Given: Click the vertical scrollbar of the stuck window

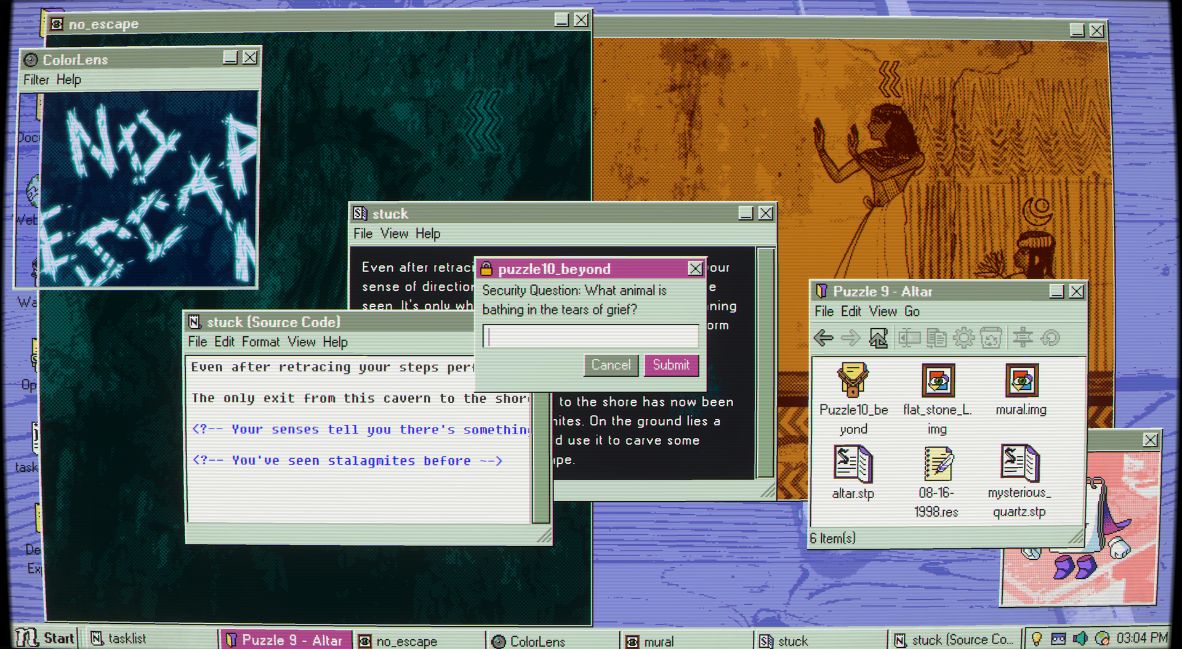Looking at the screenshot, I should point(765,362).
